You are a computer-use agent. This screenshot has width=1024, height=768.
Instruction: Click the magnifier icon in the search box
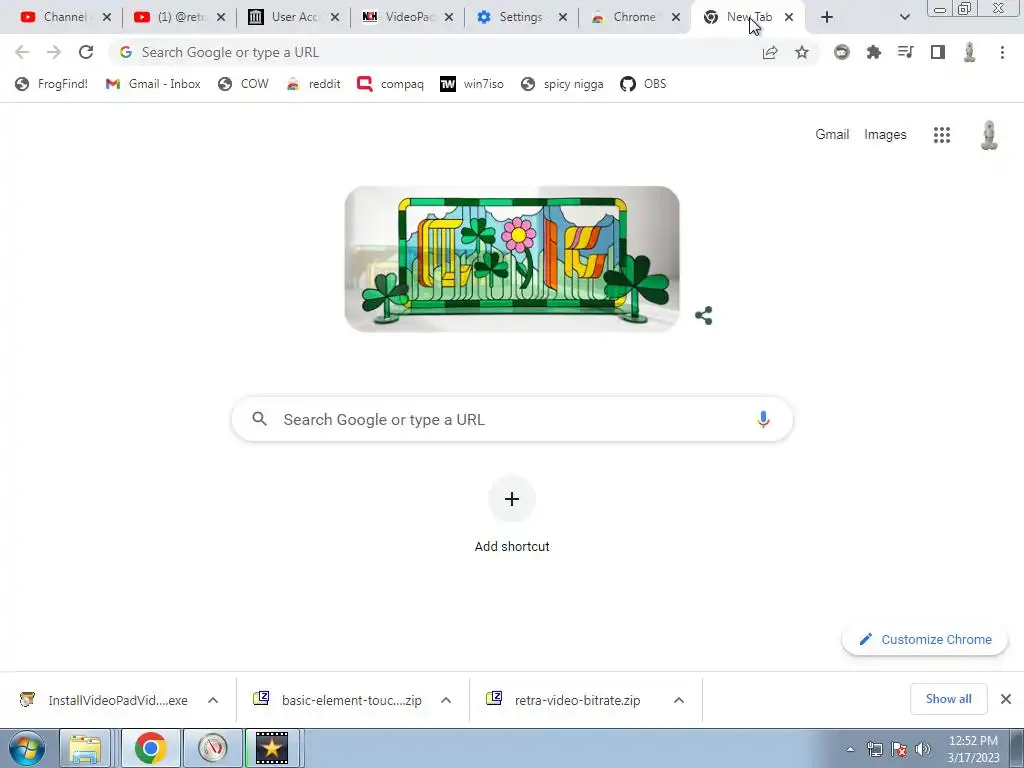259,419
